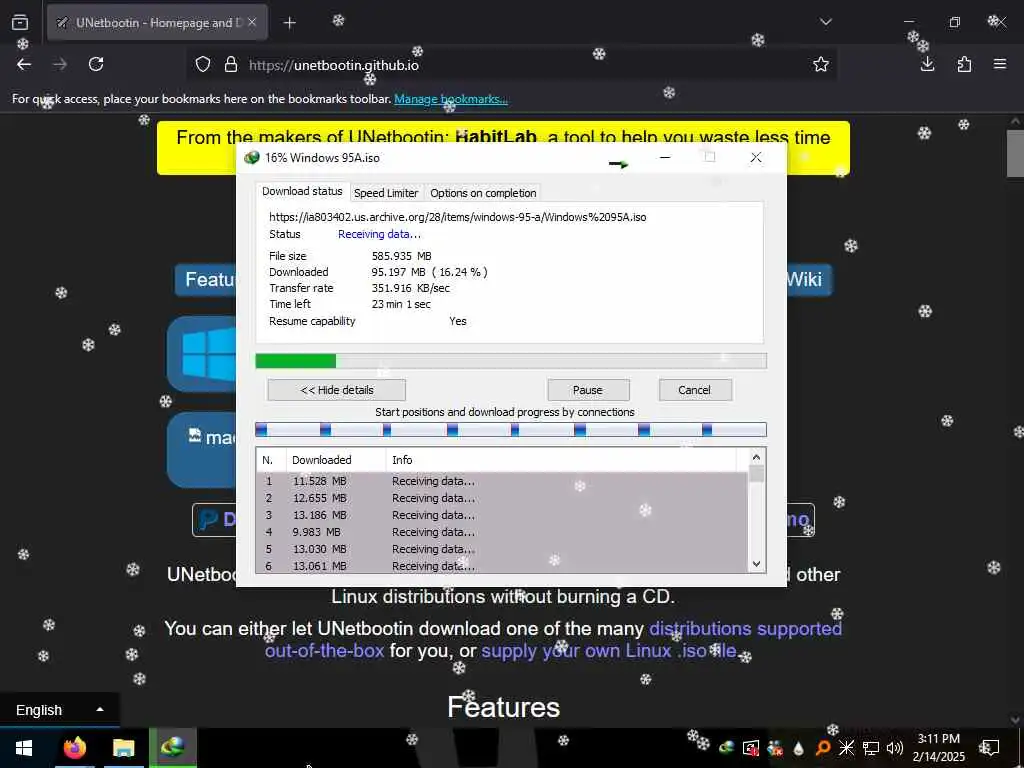
Task: Click the orange magnifier tray icon
Action: pos(823,748)
